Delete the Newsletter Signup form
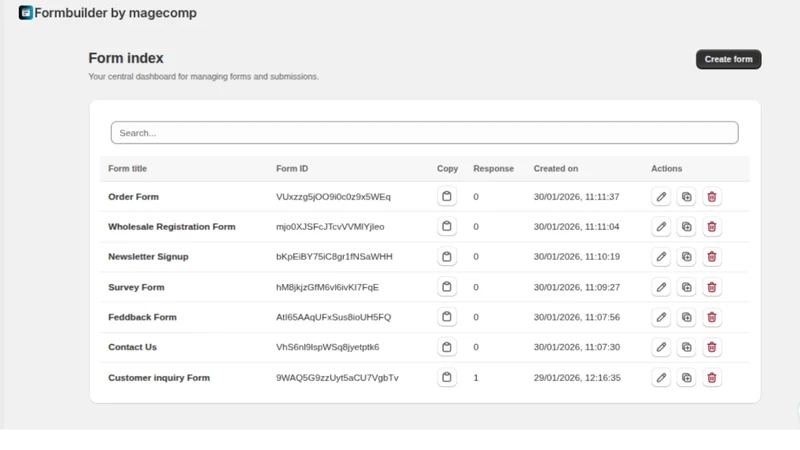 coord(712,257)
